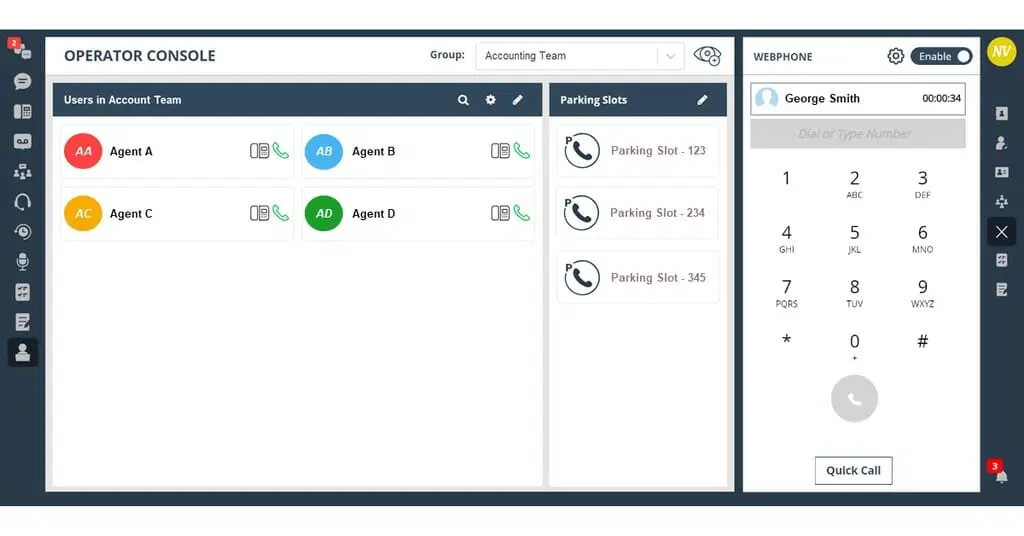The image size is (1024, 536).
Task: Open the user edit icon in right sidebar
Action: [1001, 143]
